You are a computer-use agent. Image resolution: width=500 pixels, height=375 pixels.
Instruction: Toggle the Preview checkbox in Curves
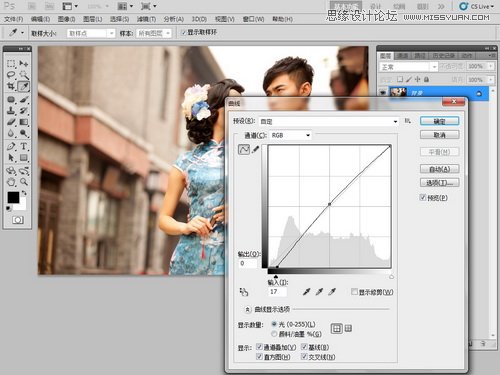click(423, 197)
